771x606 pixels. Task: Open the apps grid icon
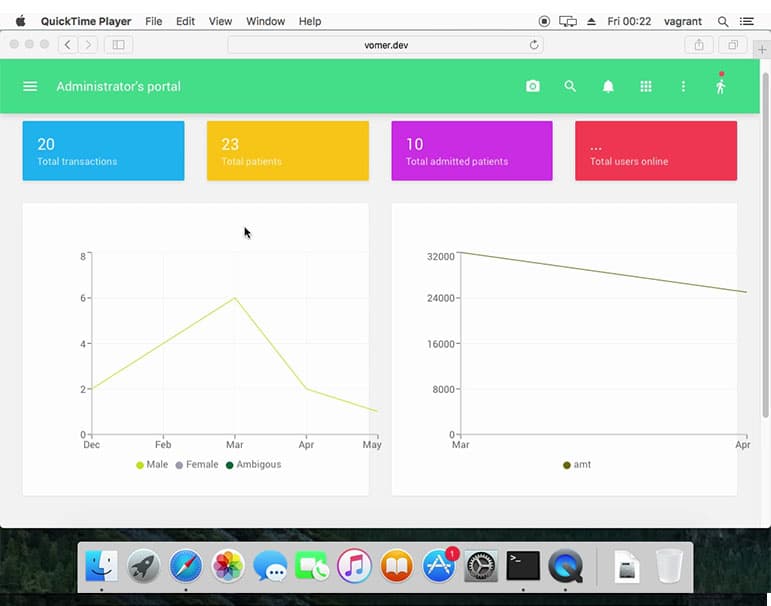(646, 87)
